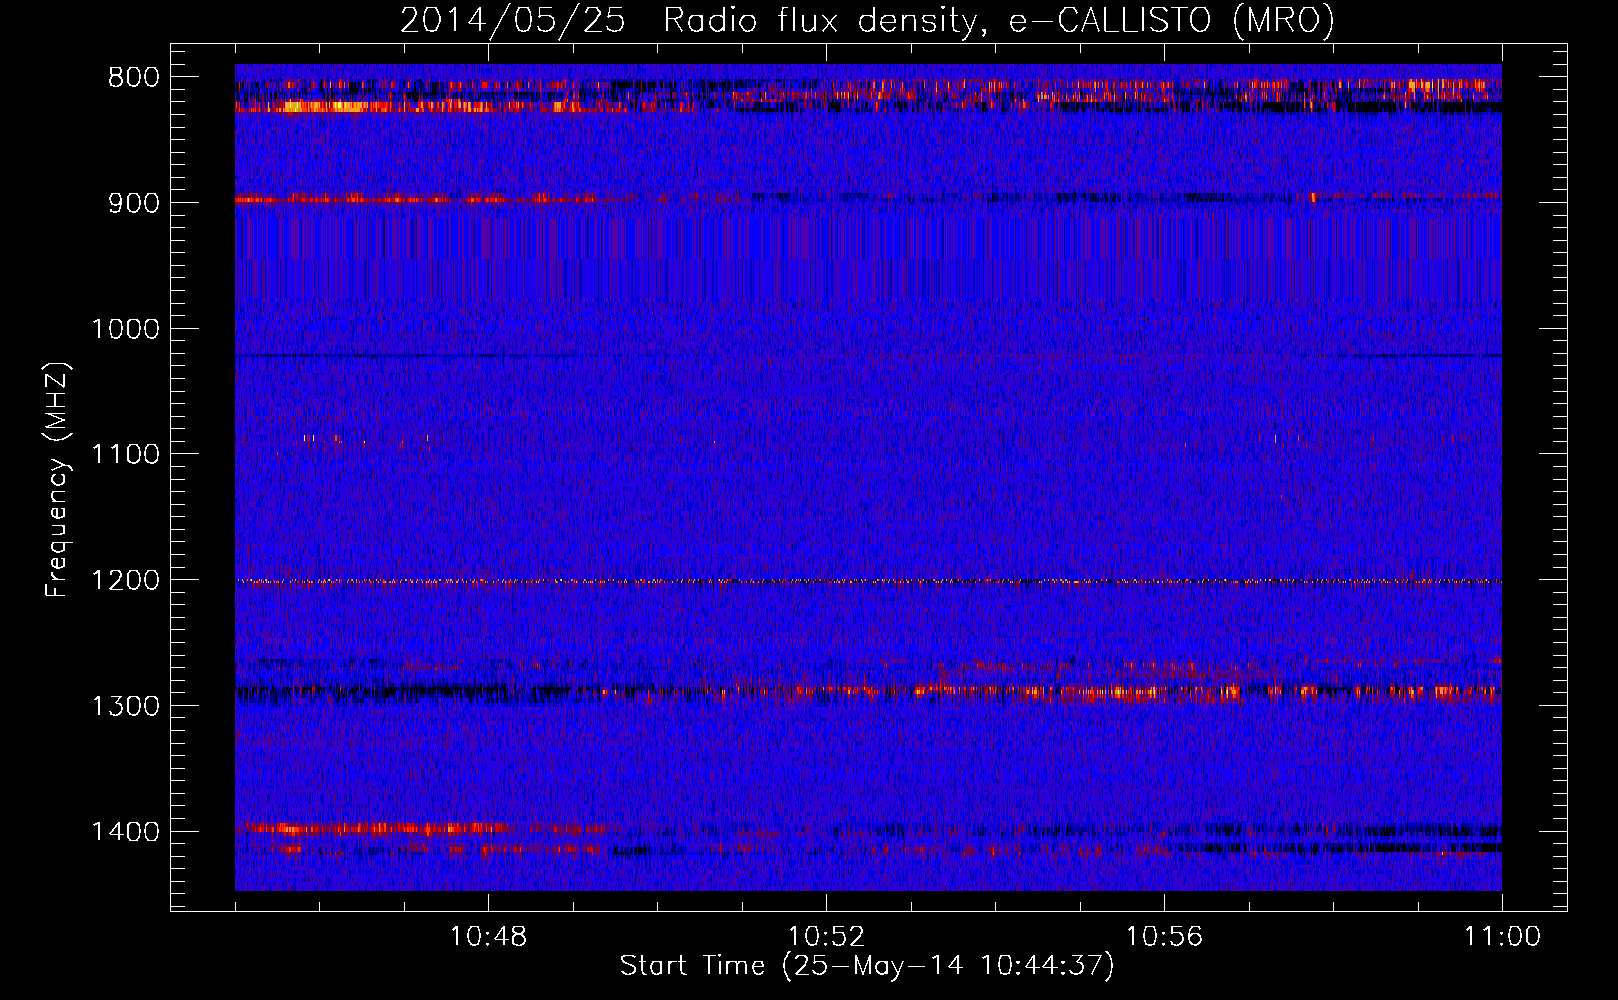Click the bright yellow burst near 820 MHz

tap(325, 106)
